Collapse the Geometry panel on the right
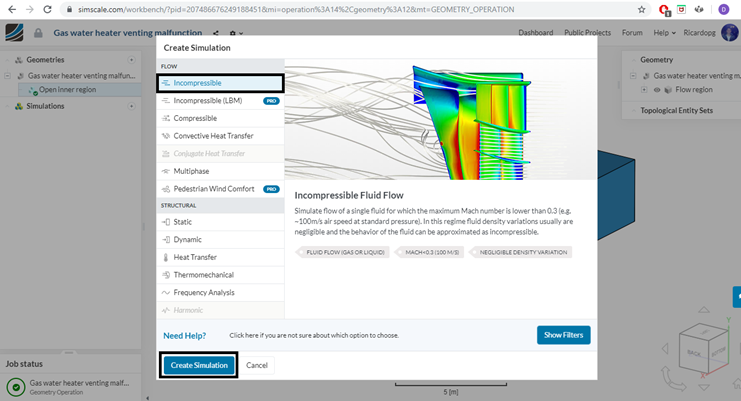Image resolution: width=741 pixels, height=401 pixels. 633,60
